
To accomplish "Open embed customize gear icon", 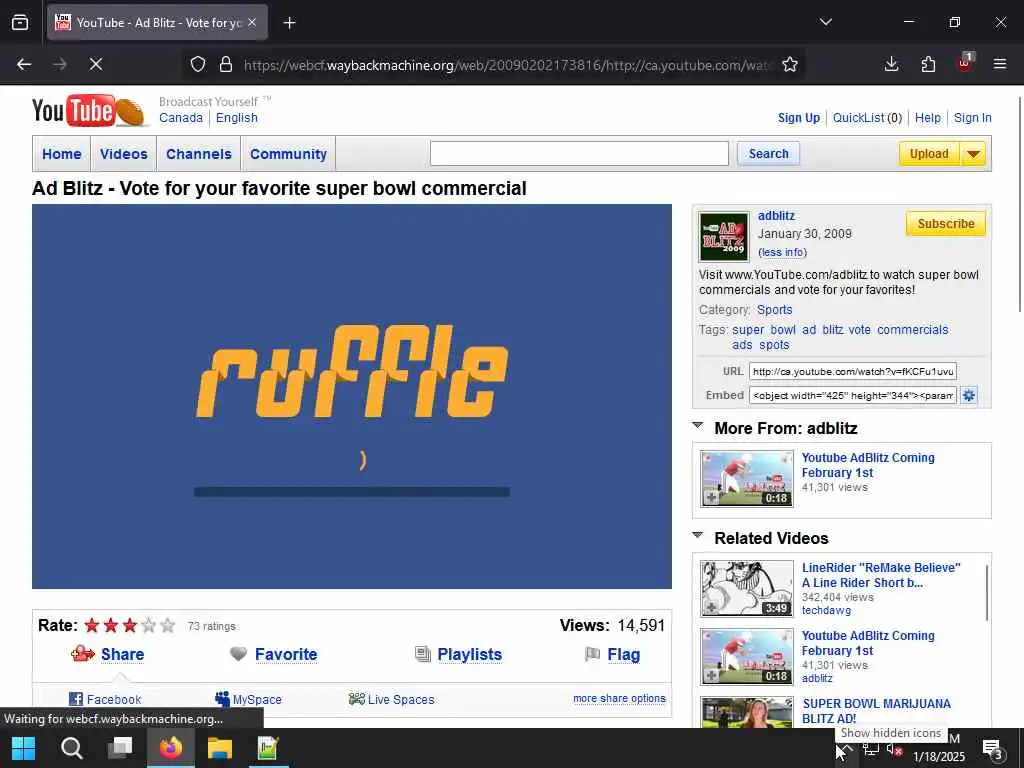I will 968,395.
